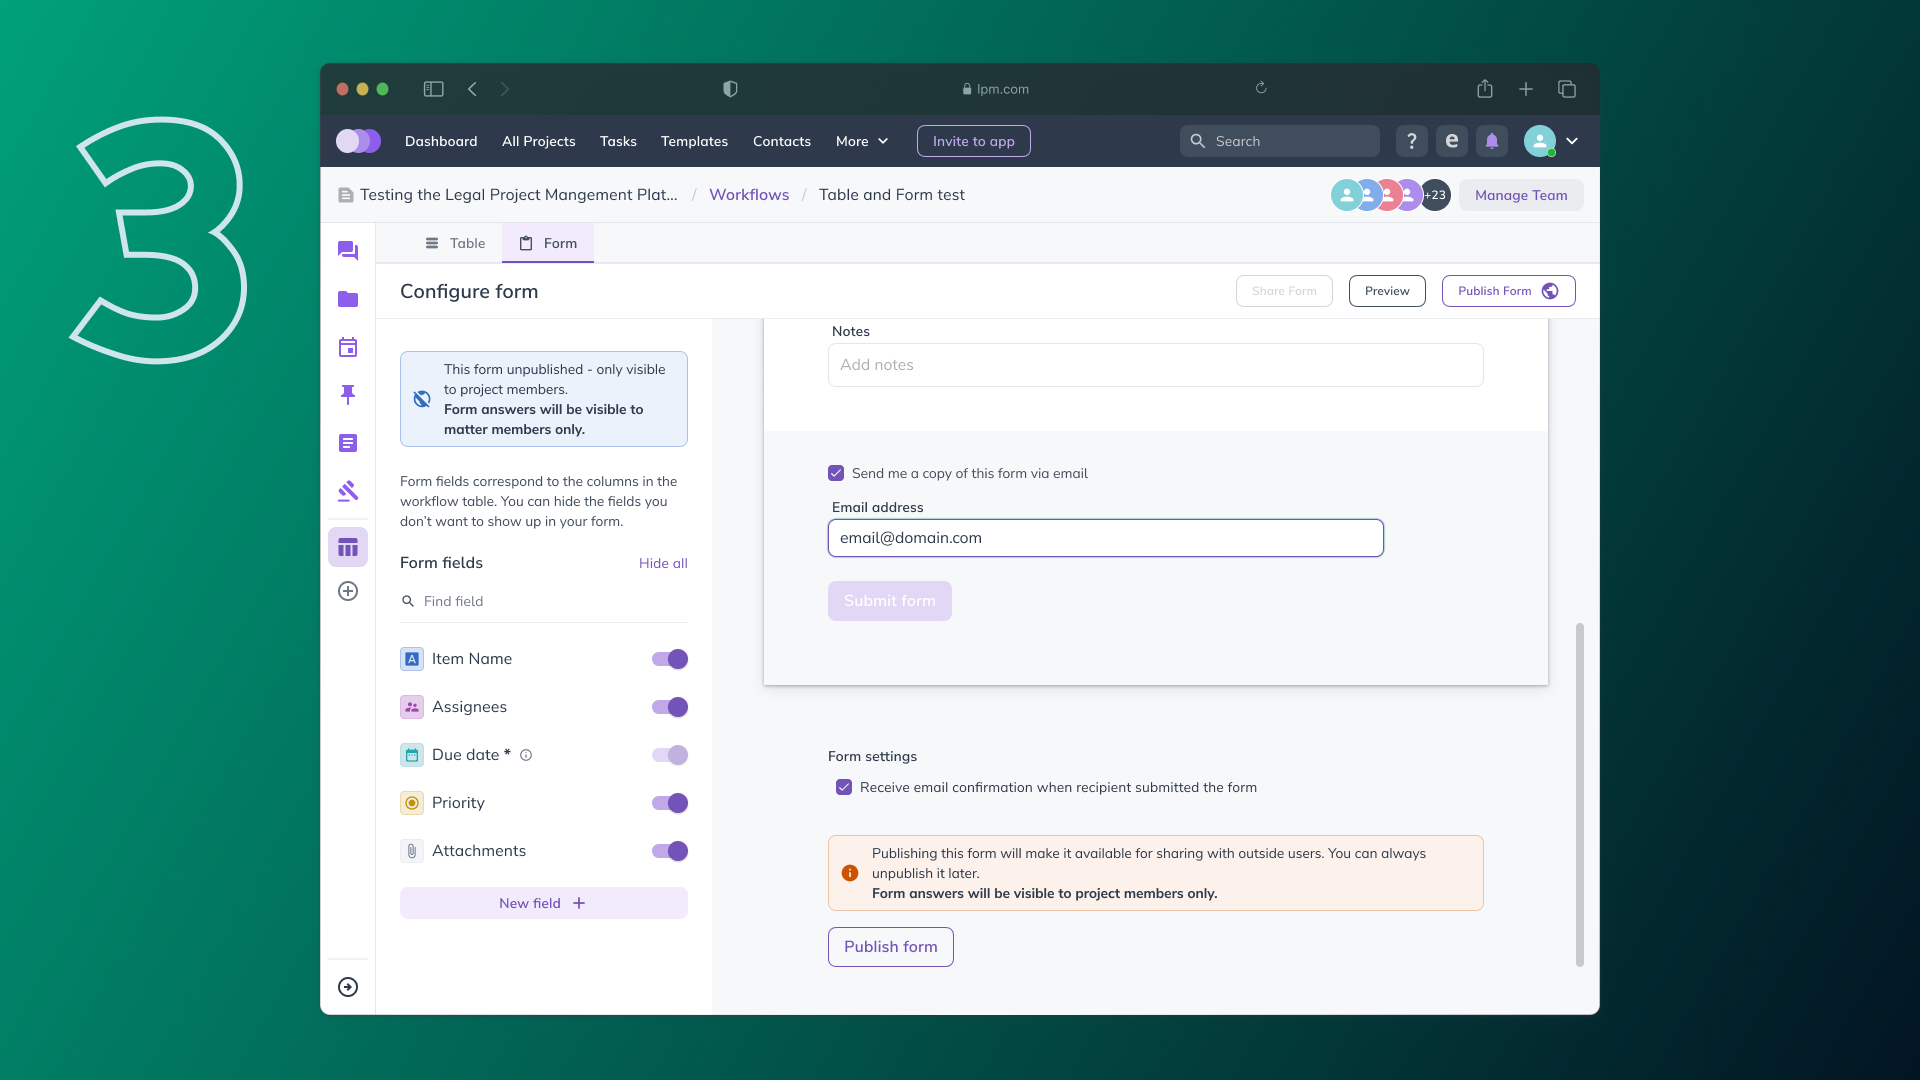Click the Dashboard navigation icon

440,141
